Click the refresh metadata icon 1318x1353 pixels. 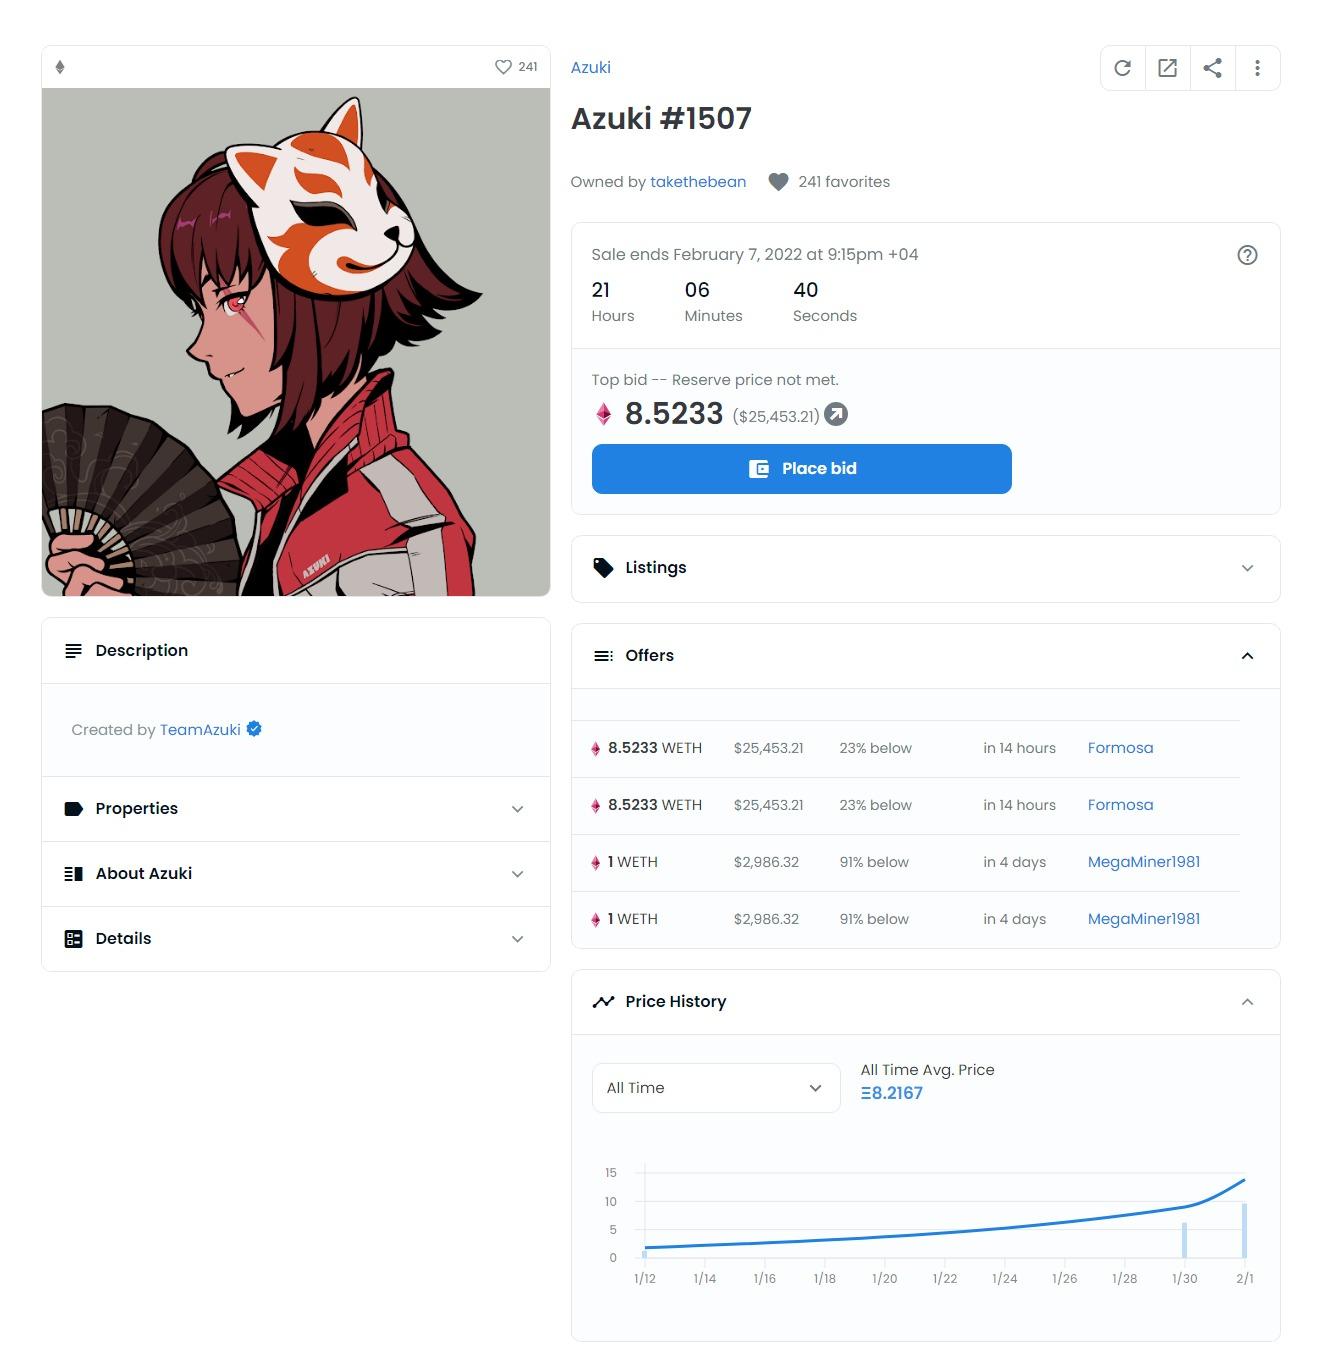click(x=1123, y=68)
